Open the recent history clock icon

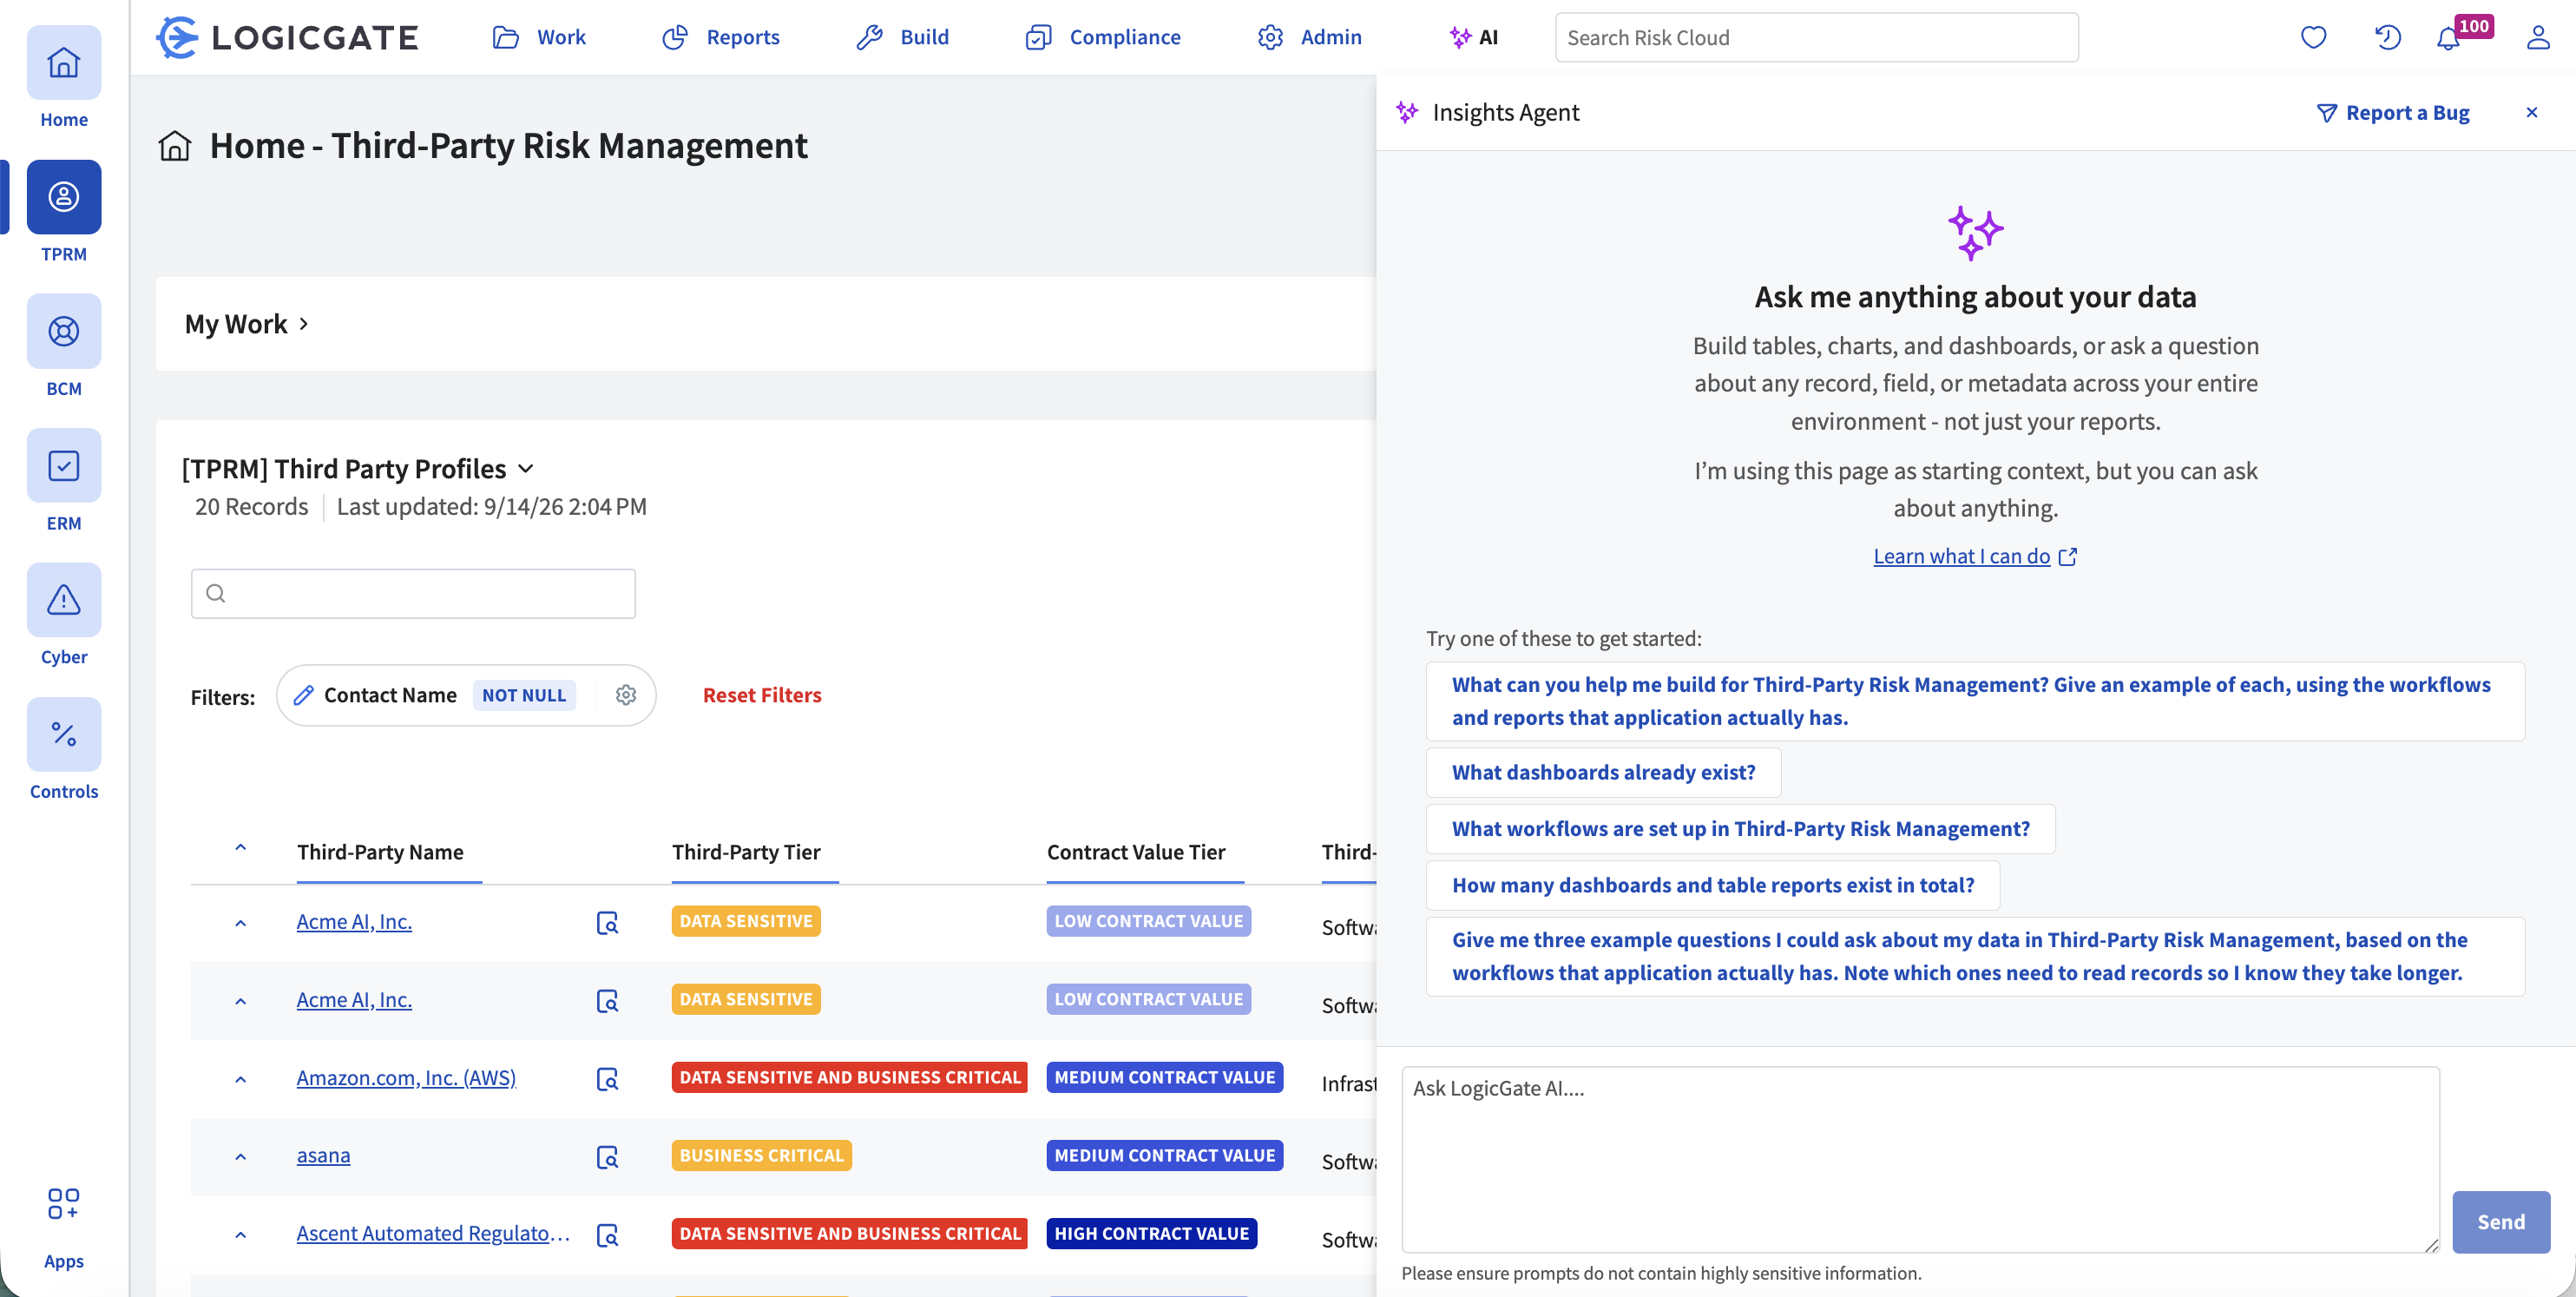pos(2388,38)
